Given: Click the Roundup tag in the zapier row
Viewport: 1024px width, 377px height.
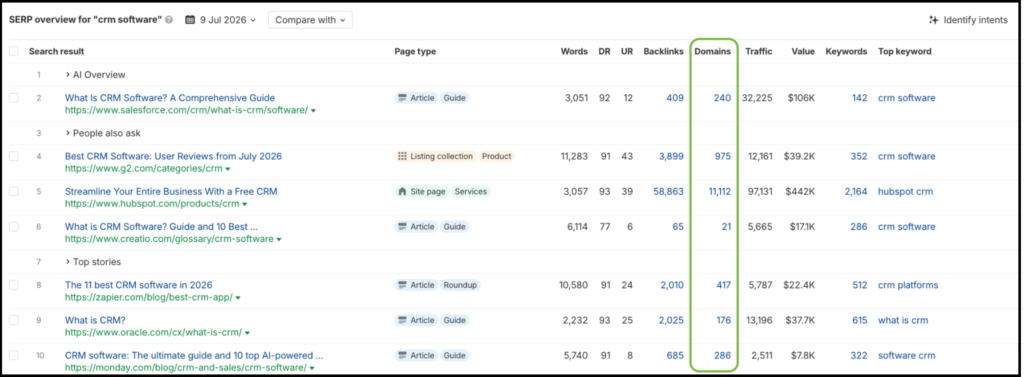Looking at the screenshot, I should tap(460, 285).
